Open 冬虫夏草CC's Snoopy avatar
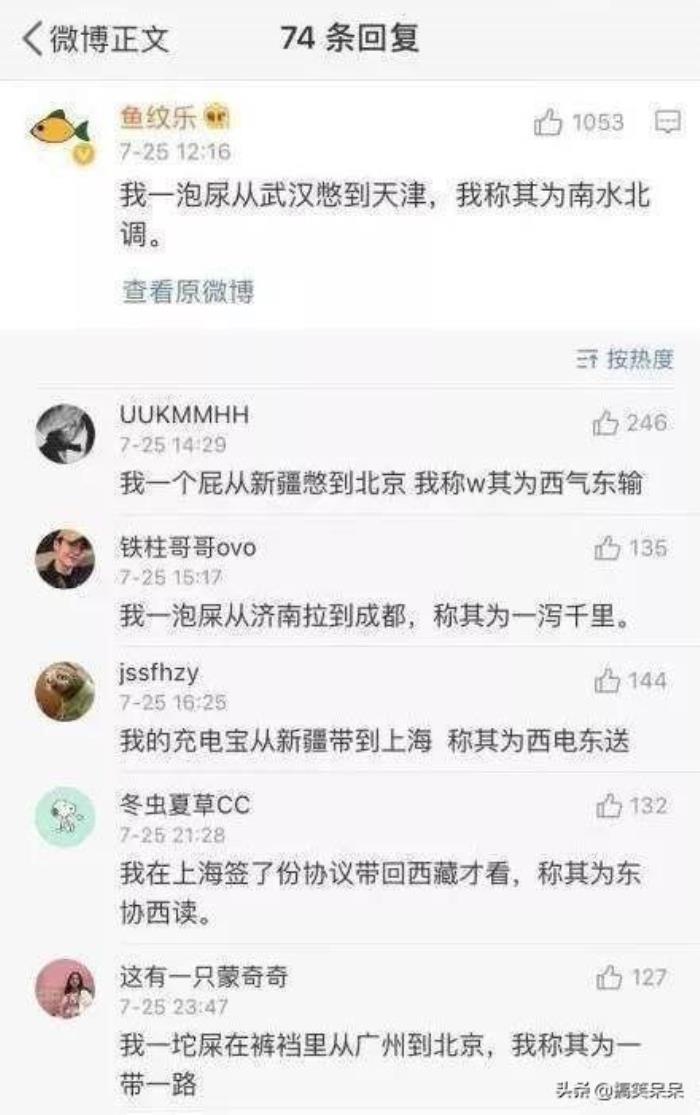The width and height of the screenshot is (700, 1115). coord(65,816)
